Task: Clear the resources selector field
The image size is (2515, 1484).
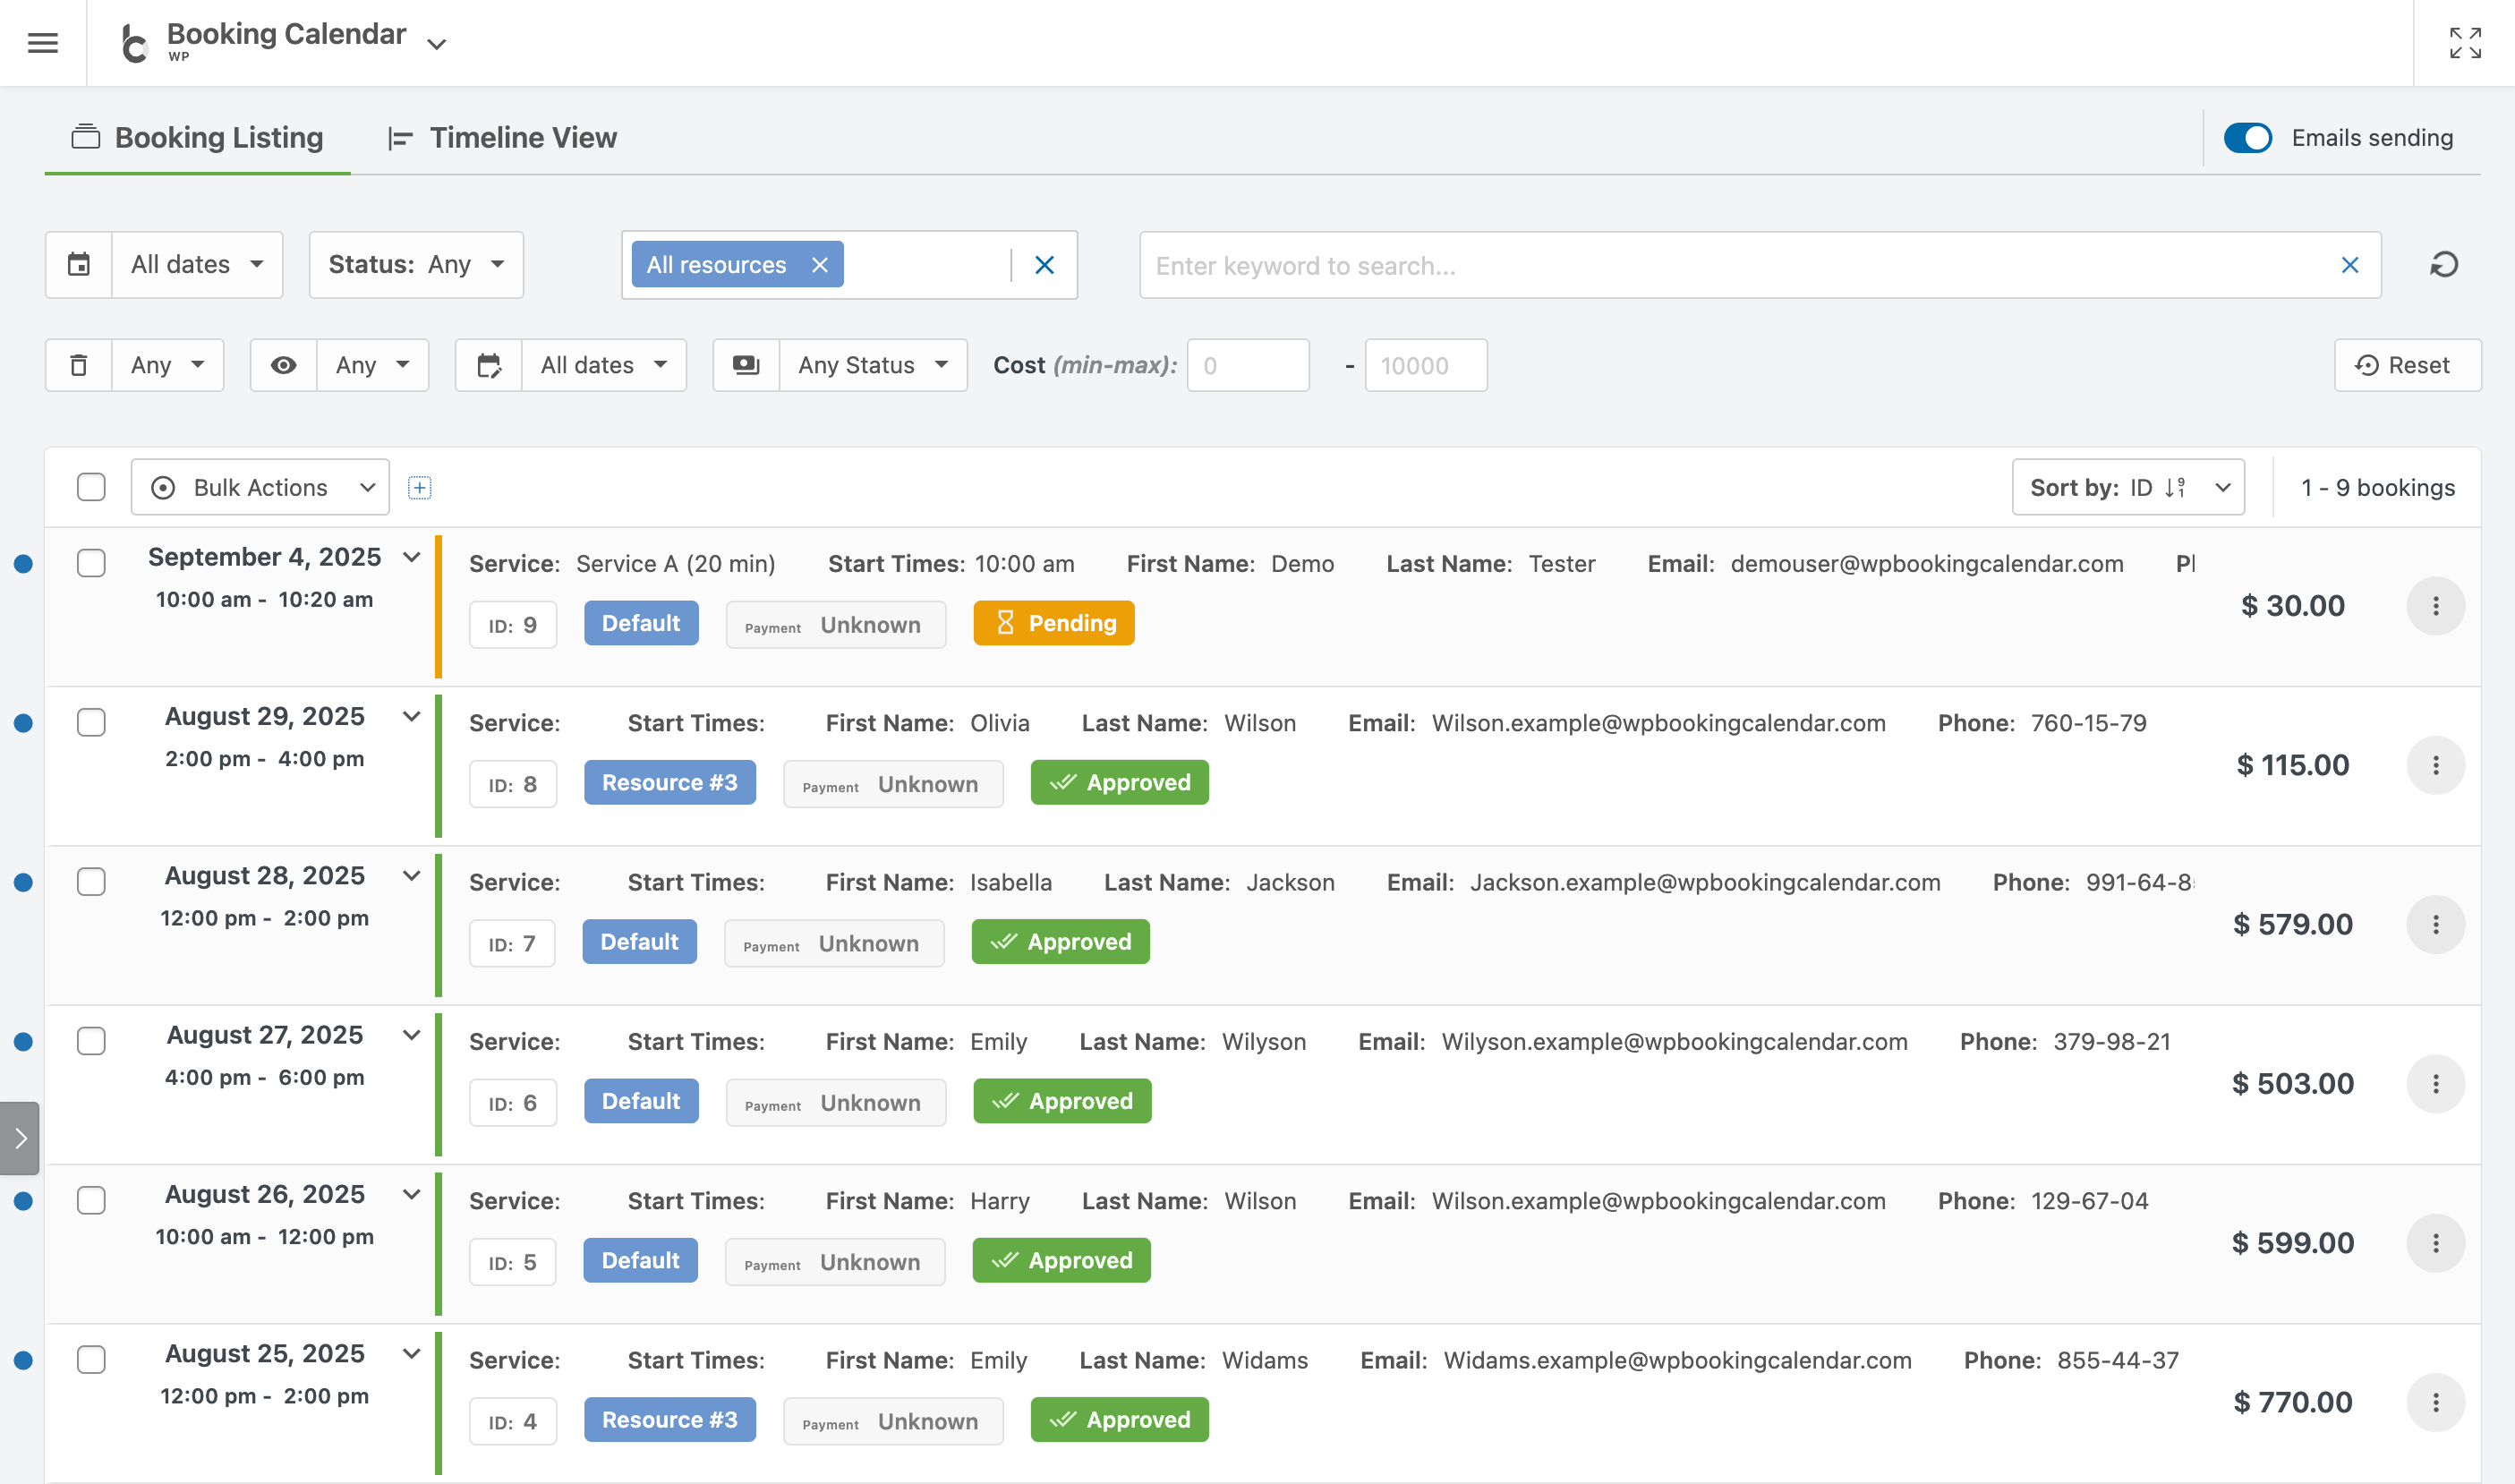Action: point(1044,265)
